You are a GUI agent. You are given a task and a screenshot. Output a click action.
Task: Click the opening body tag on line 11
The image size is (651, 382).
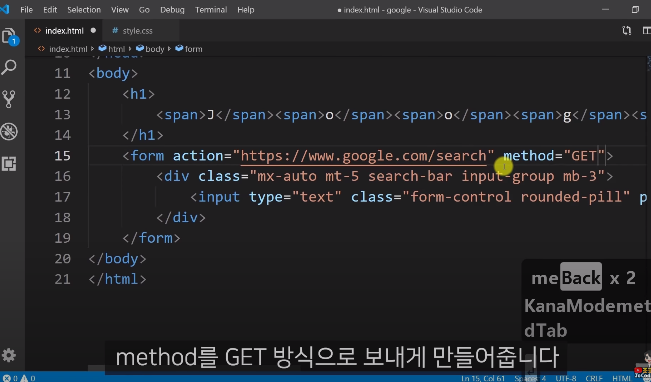tap(113, 73)
